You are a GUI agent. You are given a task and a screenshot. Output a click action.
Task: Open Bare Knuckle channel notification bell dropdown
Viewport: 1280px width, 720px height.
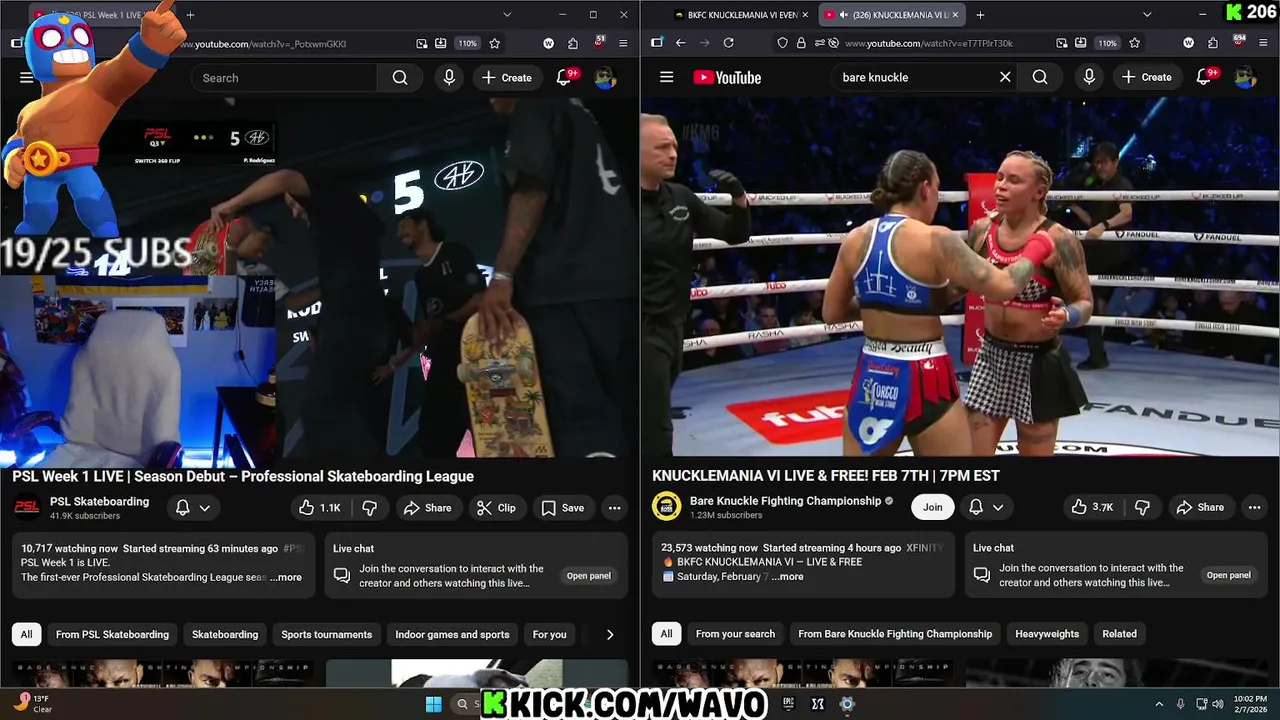986,507
